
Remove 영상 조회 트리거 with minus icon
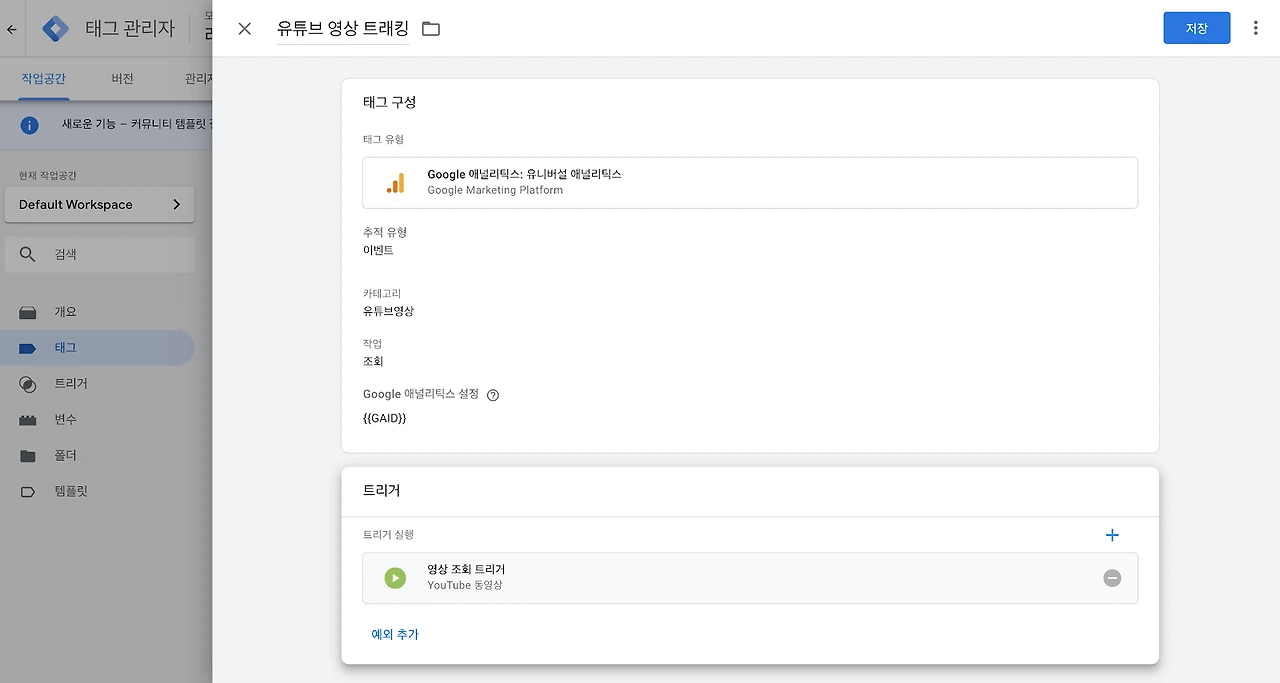coord(1112,578)
